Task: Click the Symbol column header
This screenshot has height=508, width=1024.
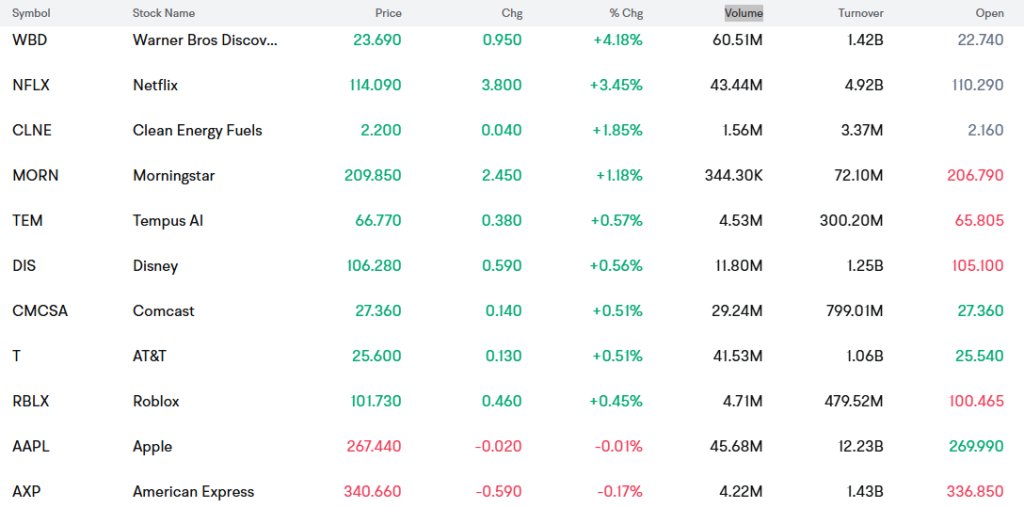Action: 31,13
